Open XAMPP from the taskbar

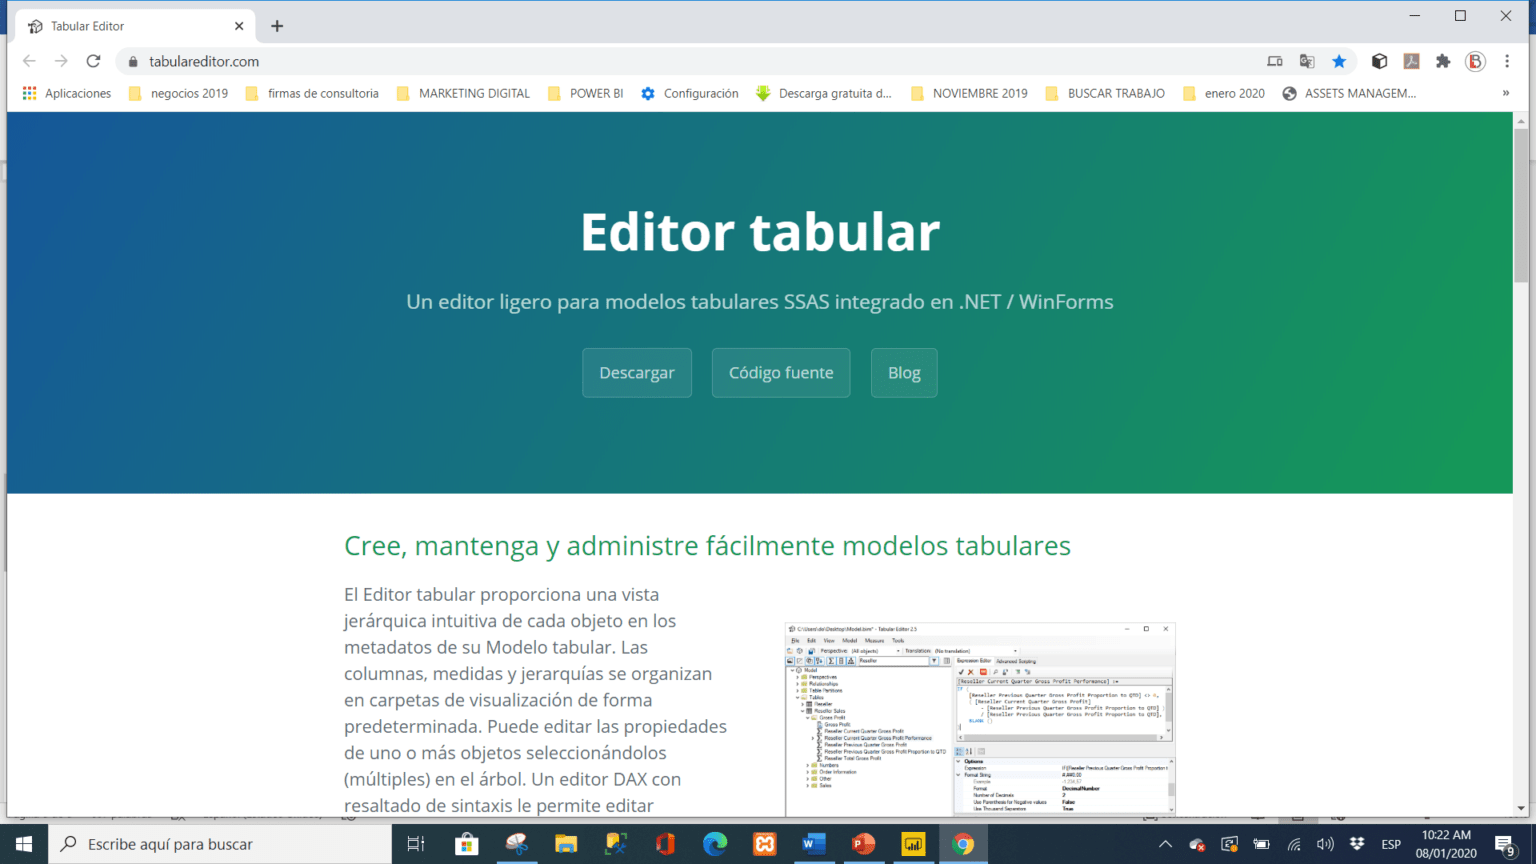[764, 844]
